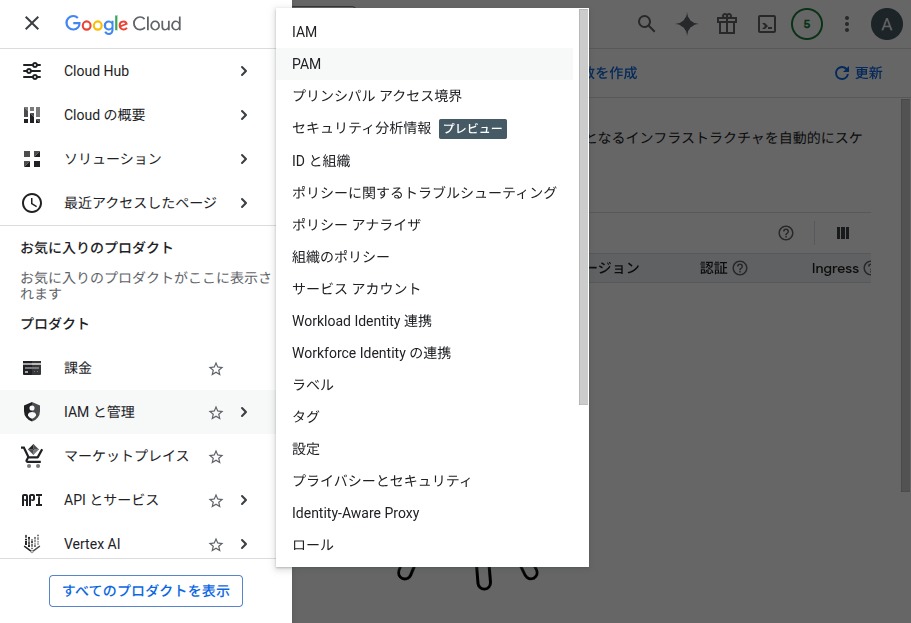Click the search magnifier icon
The width and height of the screenshot is (911, 623).
click(647, 24)
